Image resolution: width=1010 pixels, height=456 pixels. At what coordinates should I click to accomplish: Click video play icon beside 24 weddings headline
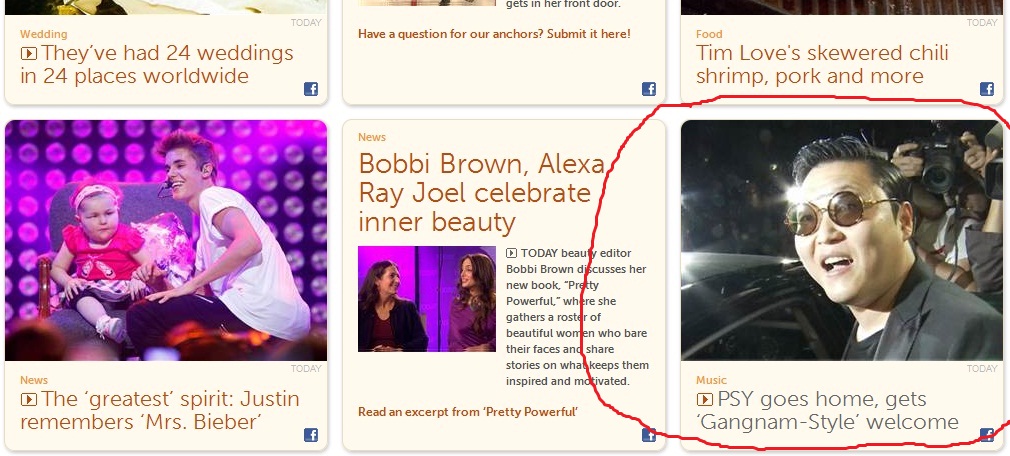pos(28,53)
